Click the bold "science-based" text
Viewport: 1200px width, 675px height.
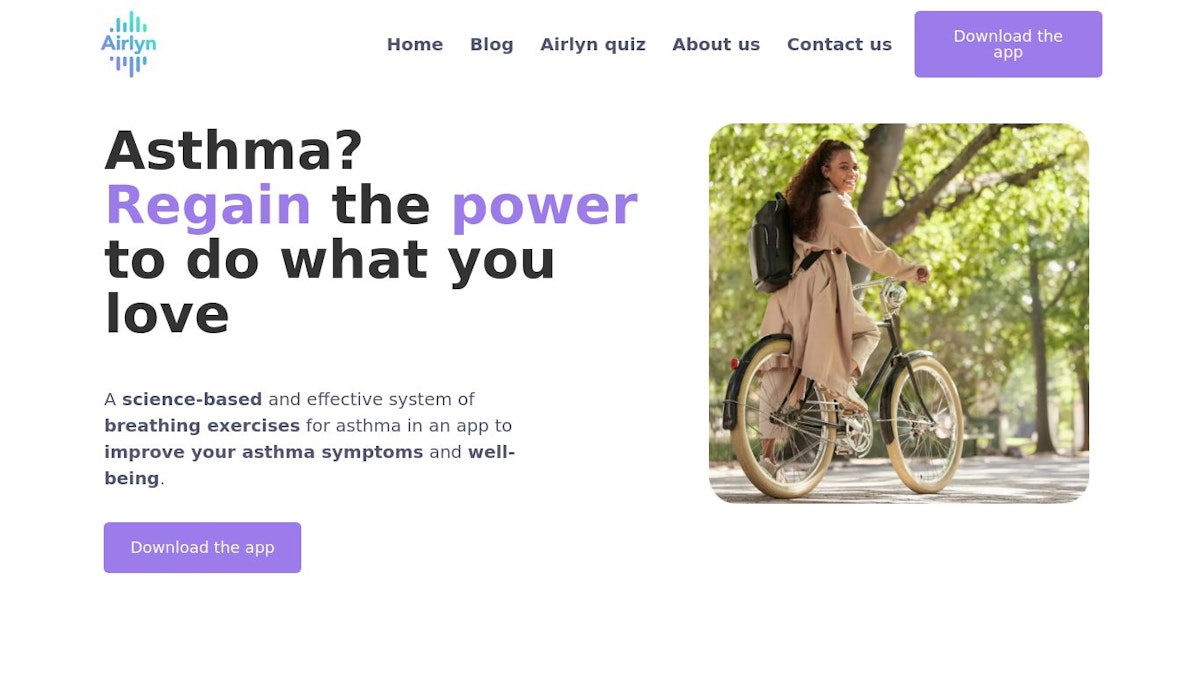point(192,399)
